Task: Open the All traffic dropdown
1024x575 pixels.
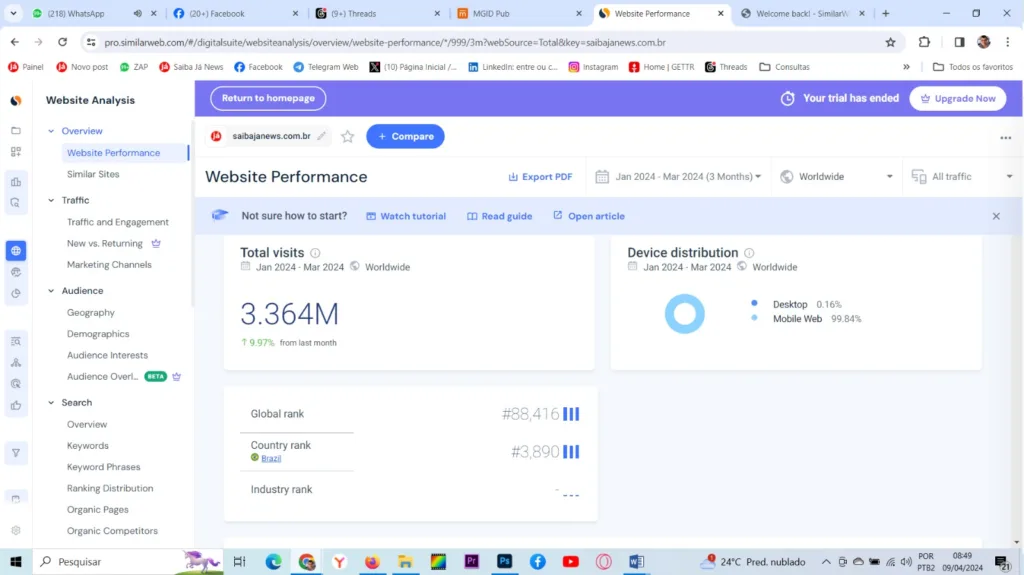Action: click(x=961, y=177)
